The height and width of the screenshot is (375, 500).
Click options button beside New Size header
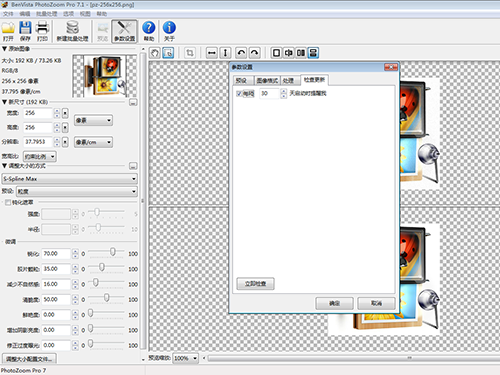tap(133, 102)
